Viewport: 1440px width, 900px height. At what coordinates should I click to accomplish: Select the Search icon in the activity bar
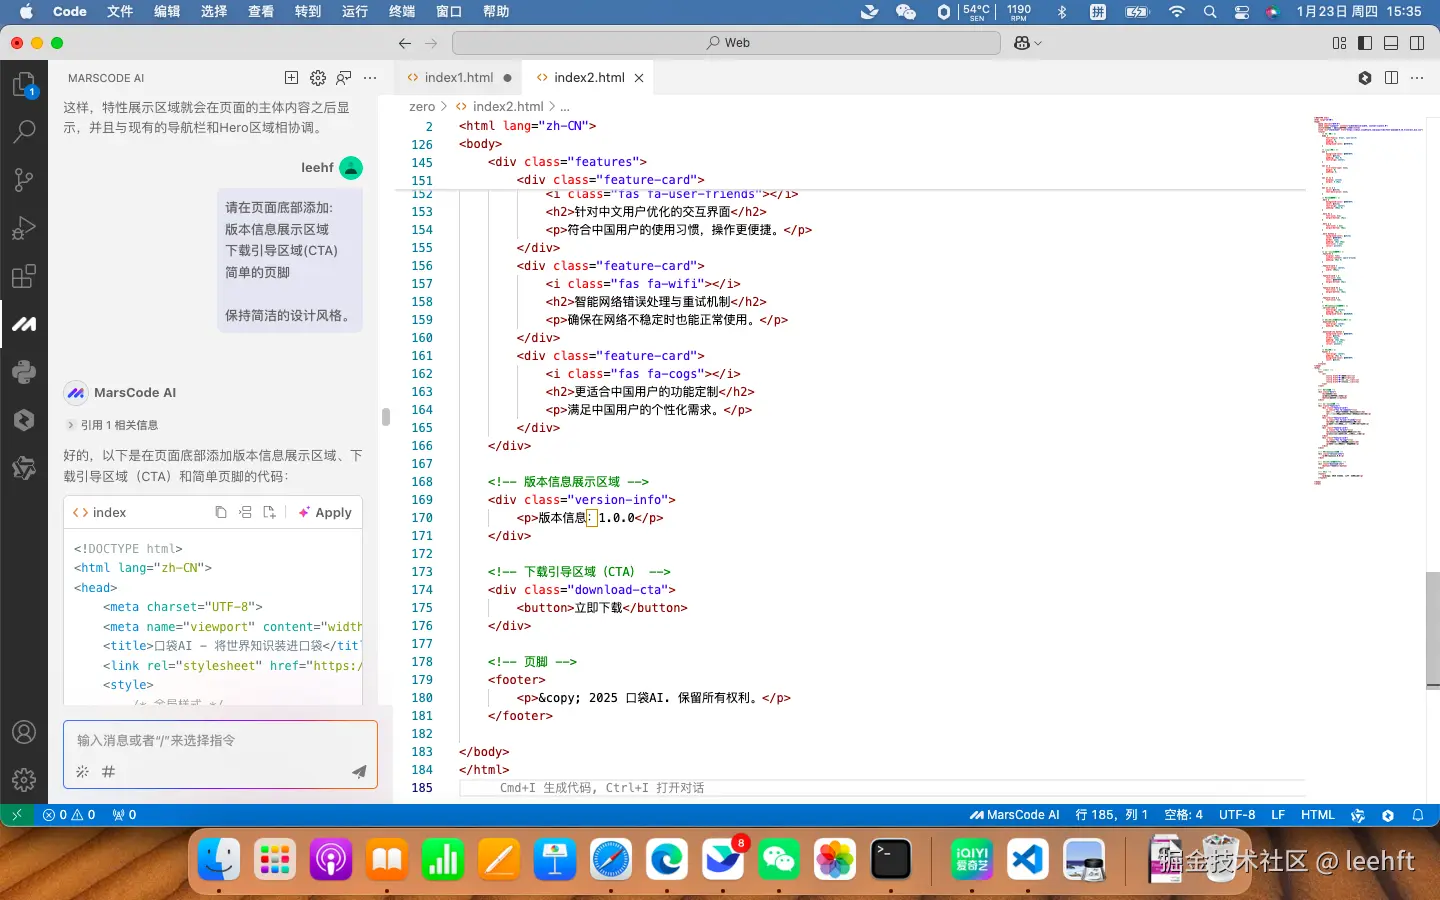click(x=24, y=131)
